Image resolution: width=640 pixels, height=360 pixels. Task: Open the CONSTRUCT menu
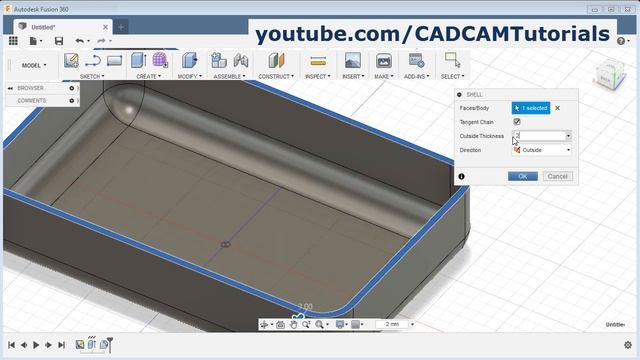276,76
